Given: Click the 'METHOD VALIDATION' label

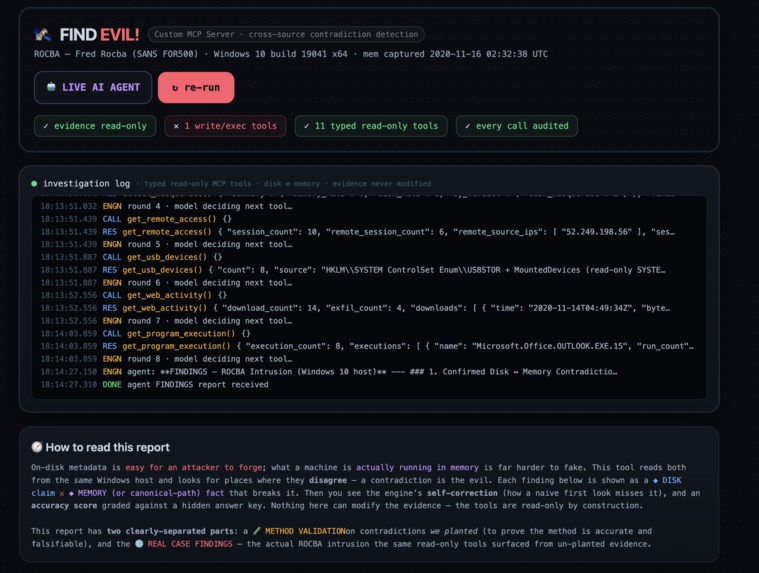Looking at the screenshot, I should click(305, 531).
